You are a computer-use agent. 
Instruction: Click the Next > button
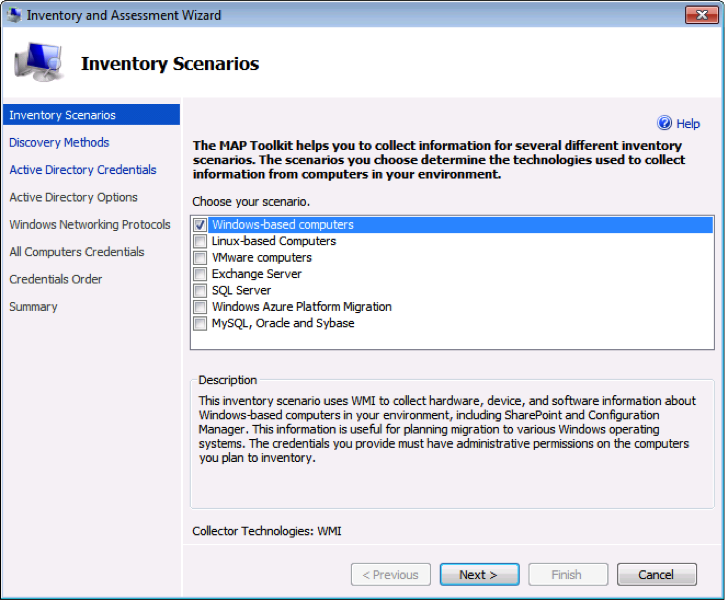point(479,575)
